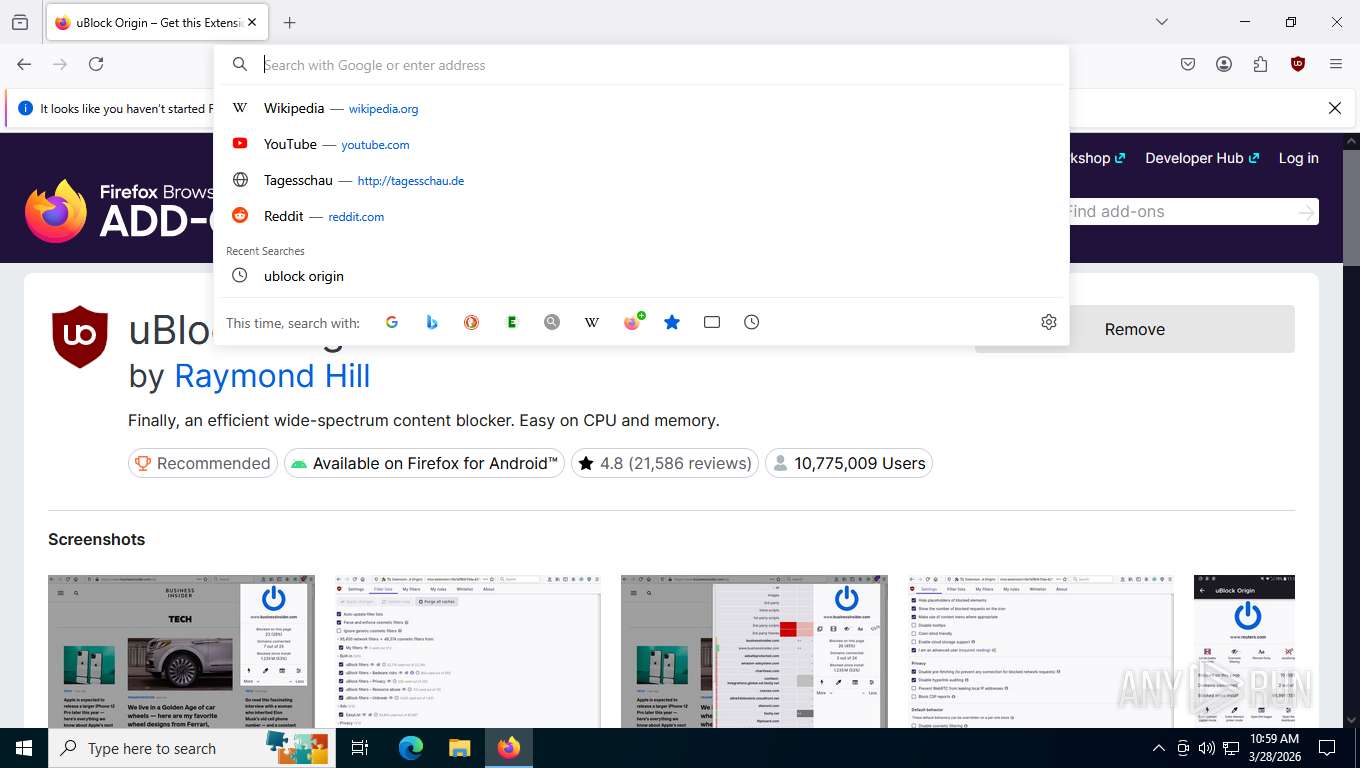Viewport: 1360px width, 768px height.
Task: Close the uBlock Origin tab
Action: pos(251,22)
